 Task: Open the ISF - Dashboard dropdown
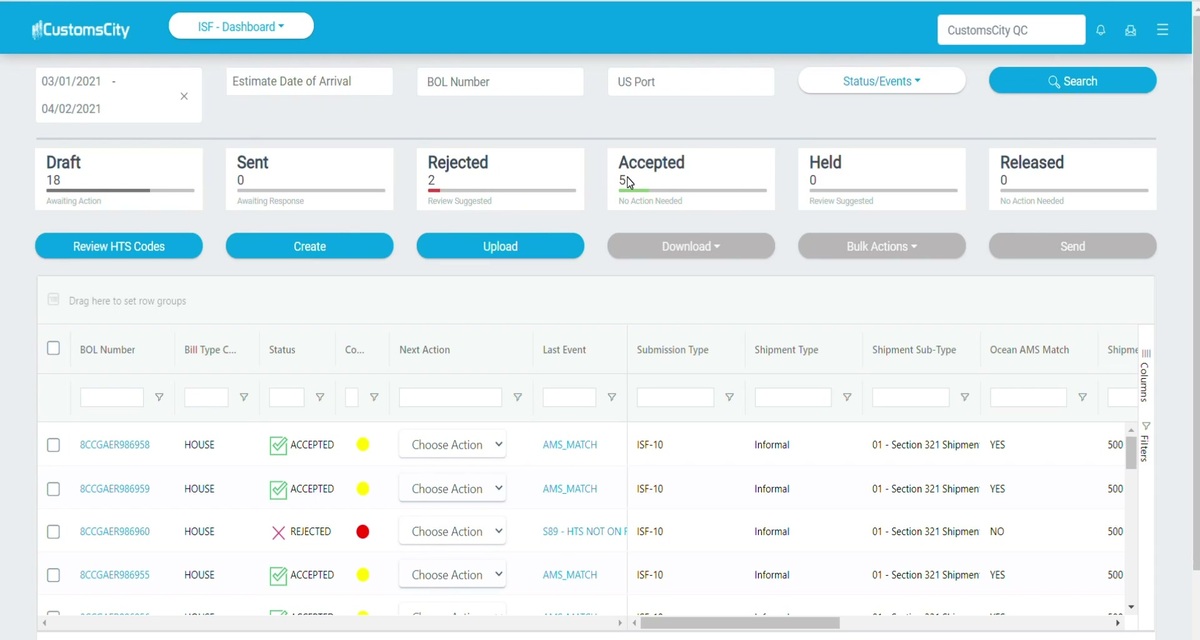click(241, 27)
